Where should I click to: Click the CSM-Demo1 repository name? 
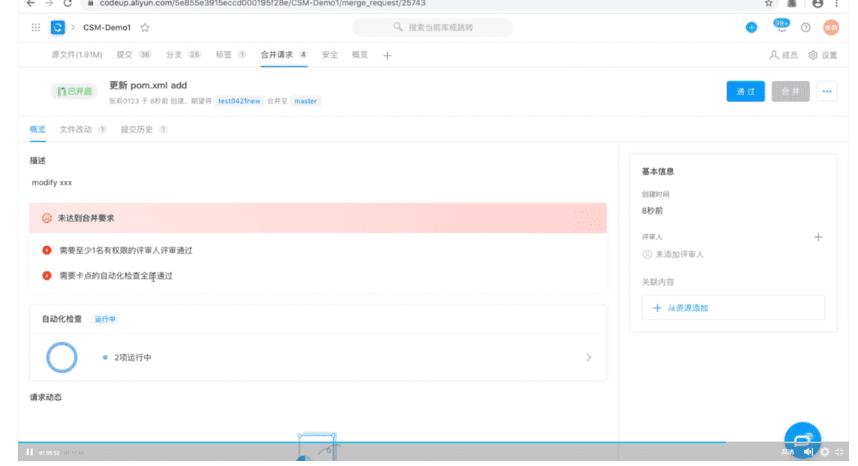(107, 27)
